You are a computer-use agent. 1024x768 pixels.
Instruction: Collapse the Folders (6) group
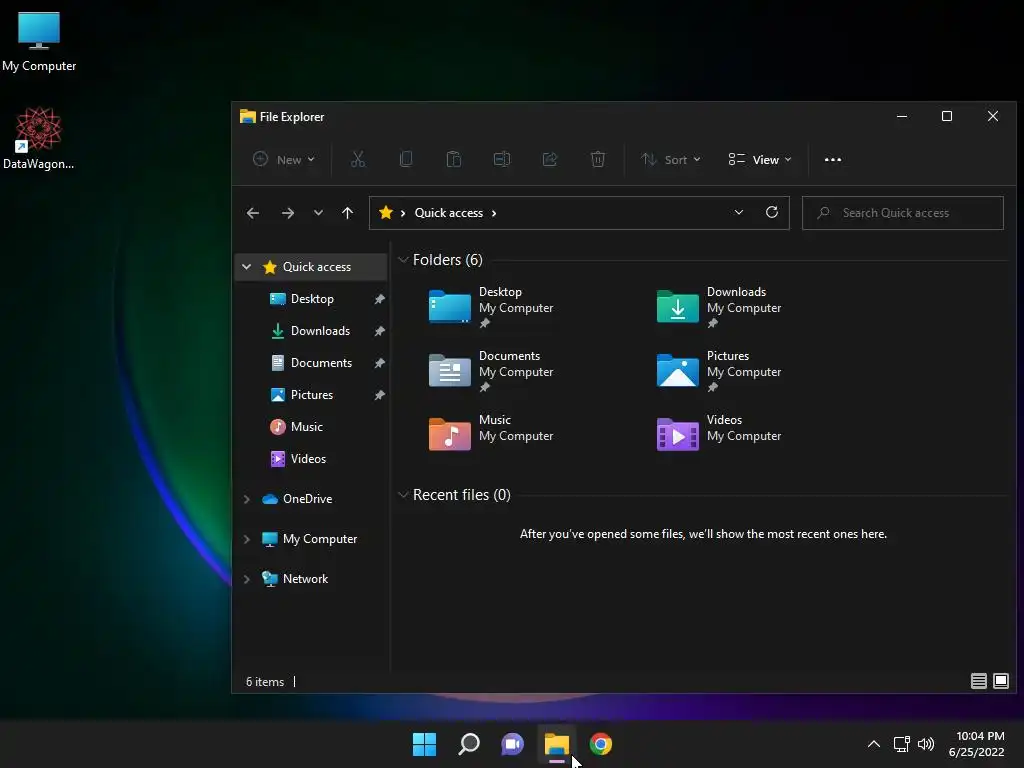click(x=403, y=260)
